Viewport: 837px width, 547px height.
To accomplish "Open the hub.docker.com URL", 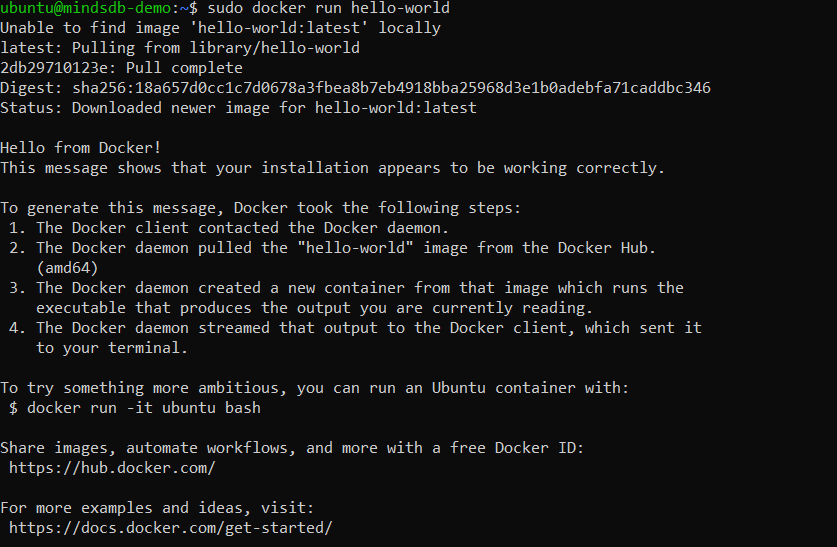I will (x=112, y=467).
